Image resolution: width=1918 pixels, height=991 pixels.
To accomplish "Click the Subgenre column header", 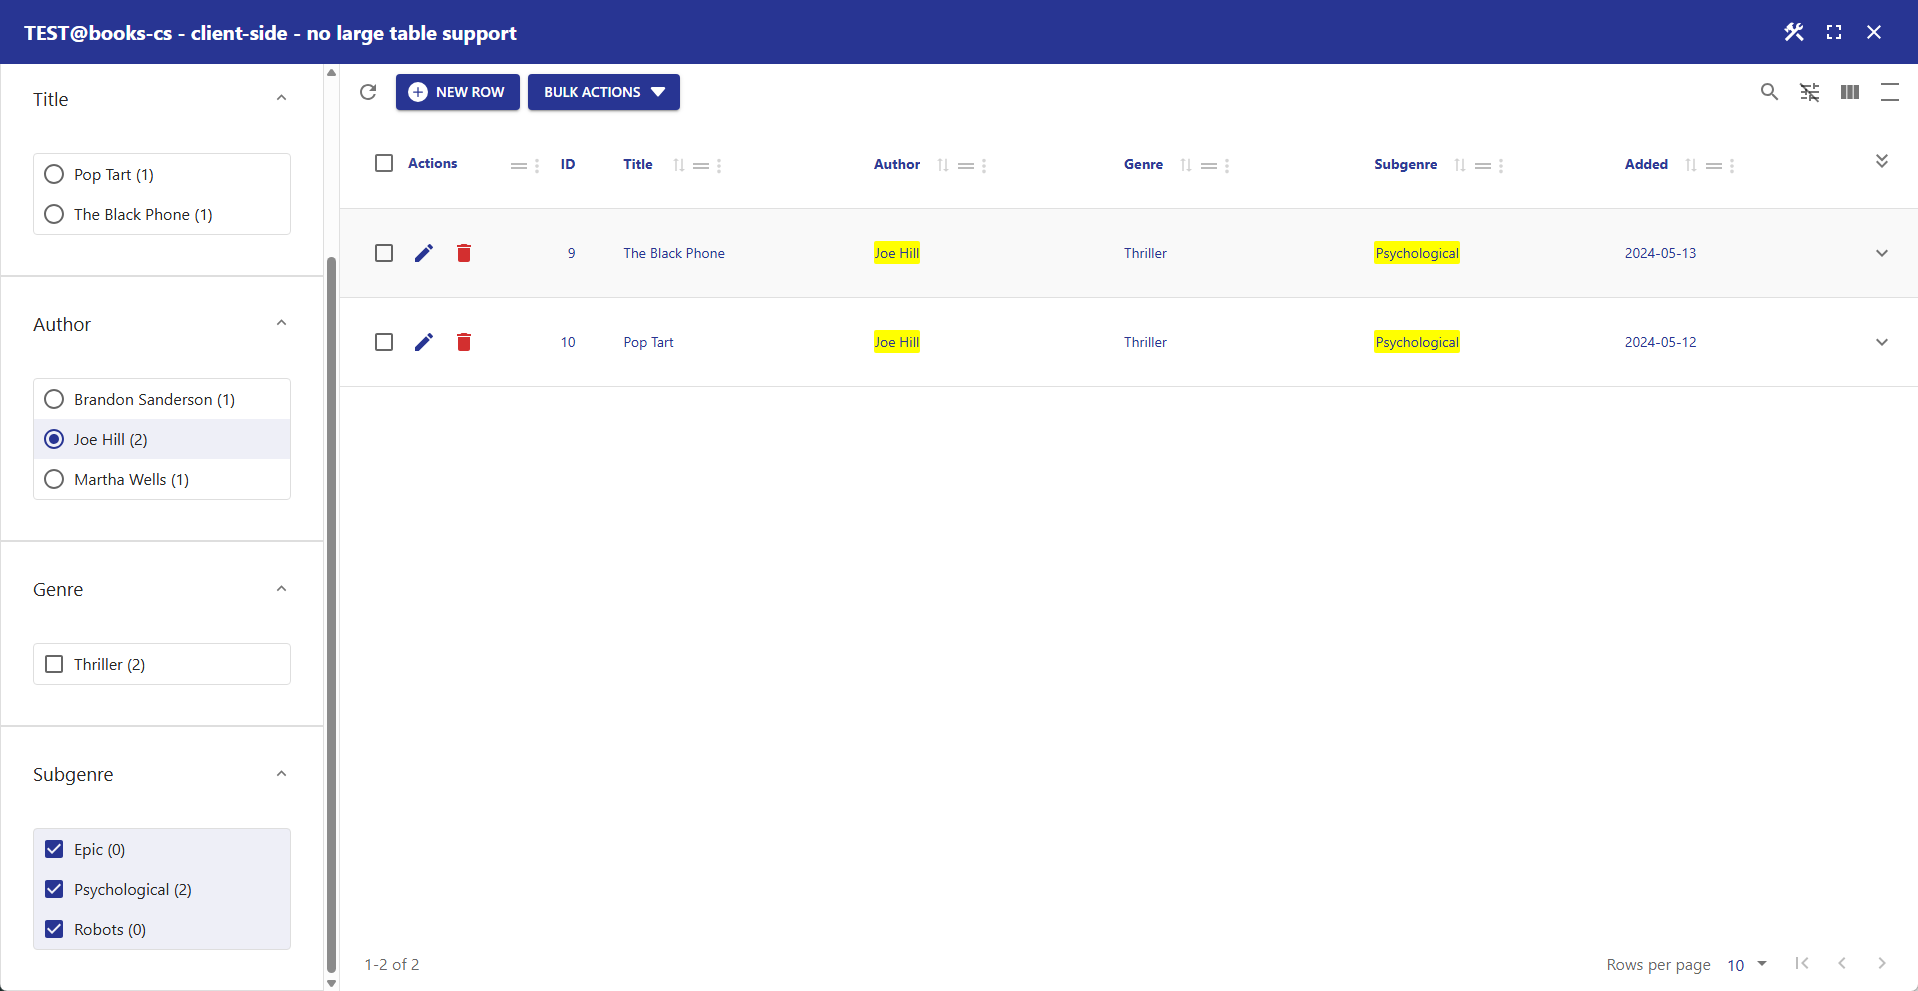I will point(1406,164).
